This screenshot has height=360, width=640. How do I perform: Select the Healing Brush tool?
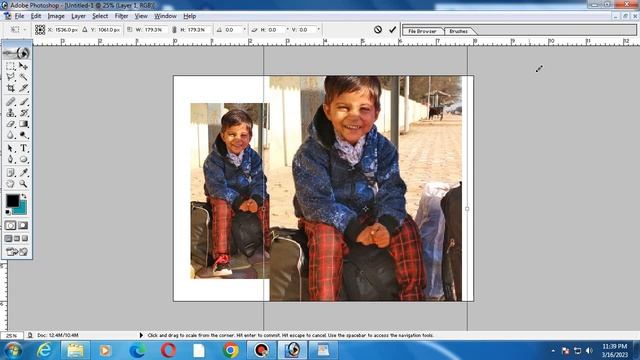[x=11, y=102]
